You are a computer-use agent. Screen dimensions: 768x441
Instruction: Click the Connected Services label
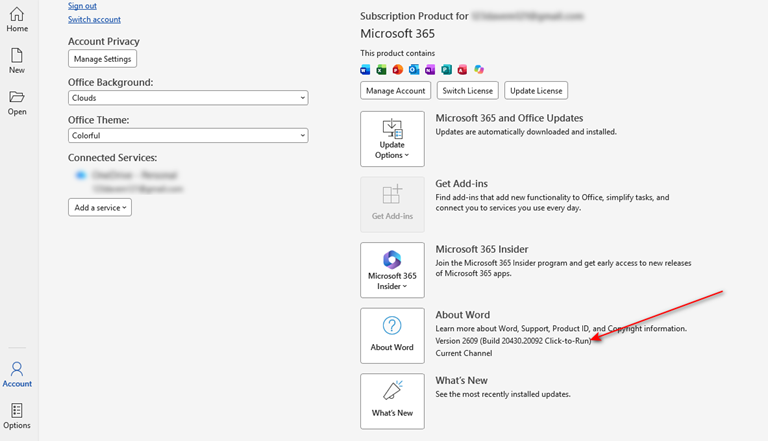tap(113, 158)
